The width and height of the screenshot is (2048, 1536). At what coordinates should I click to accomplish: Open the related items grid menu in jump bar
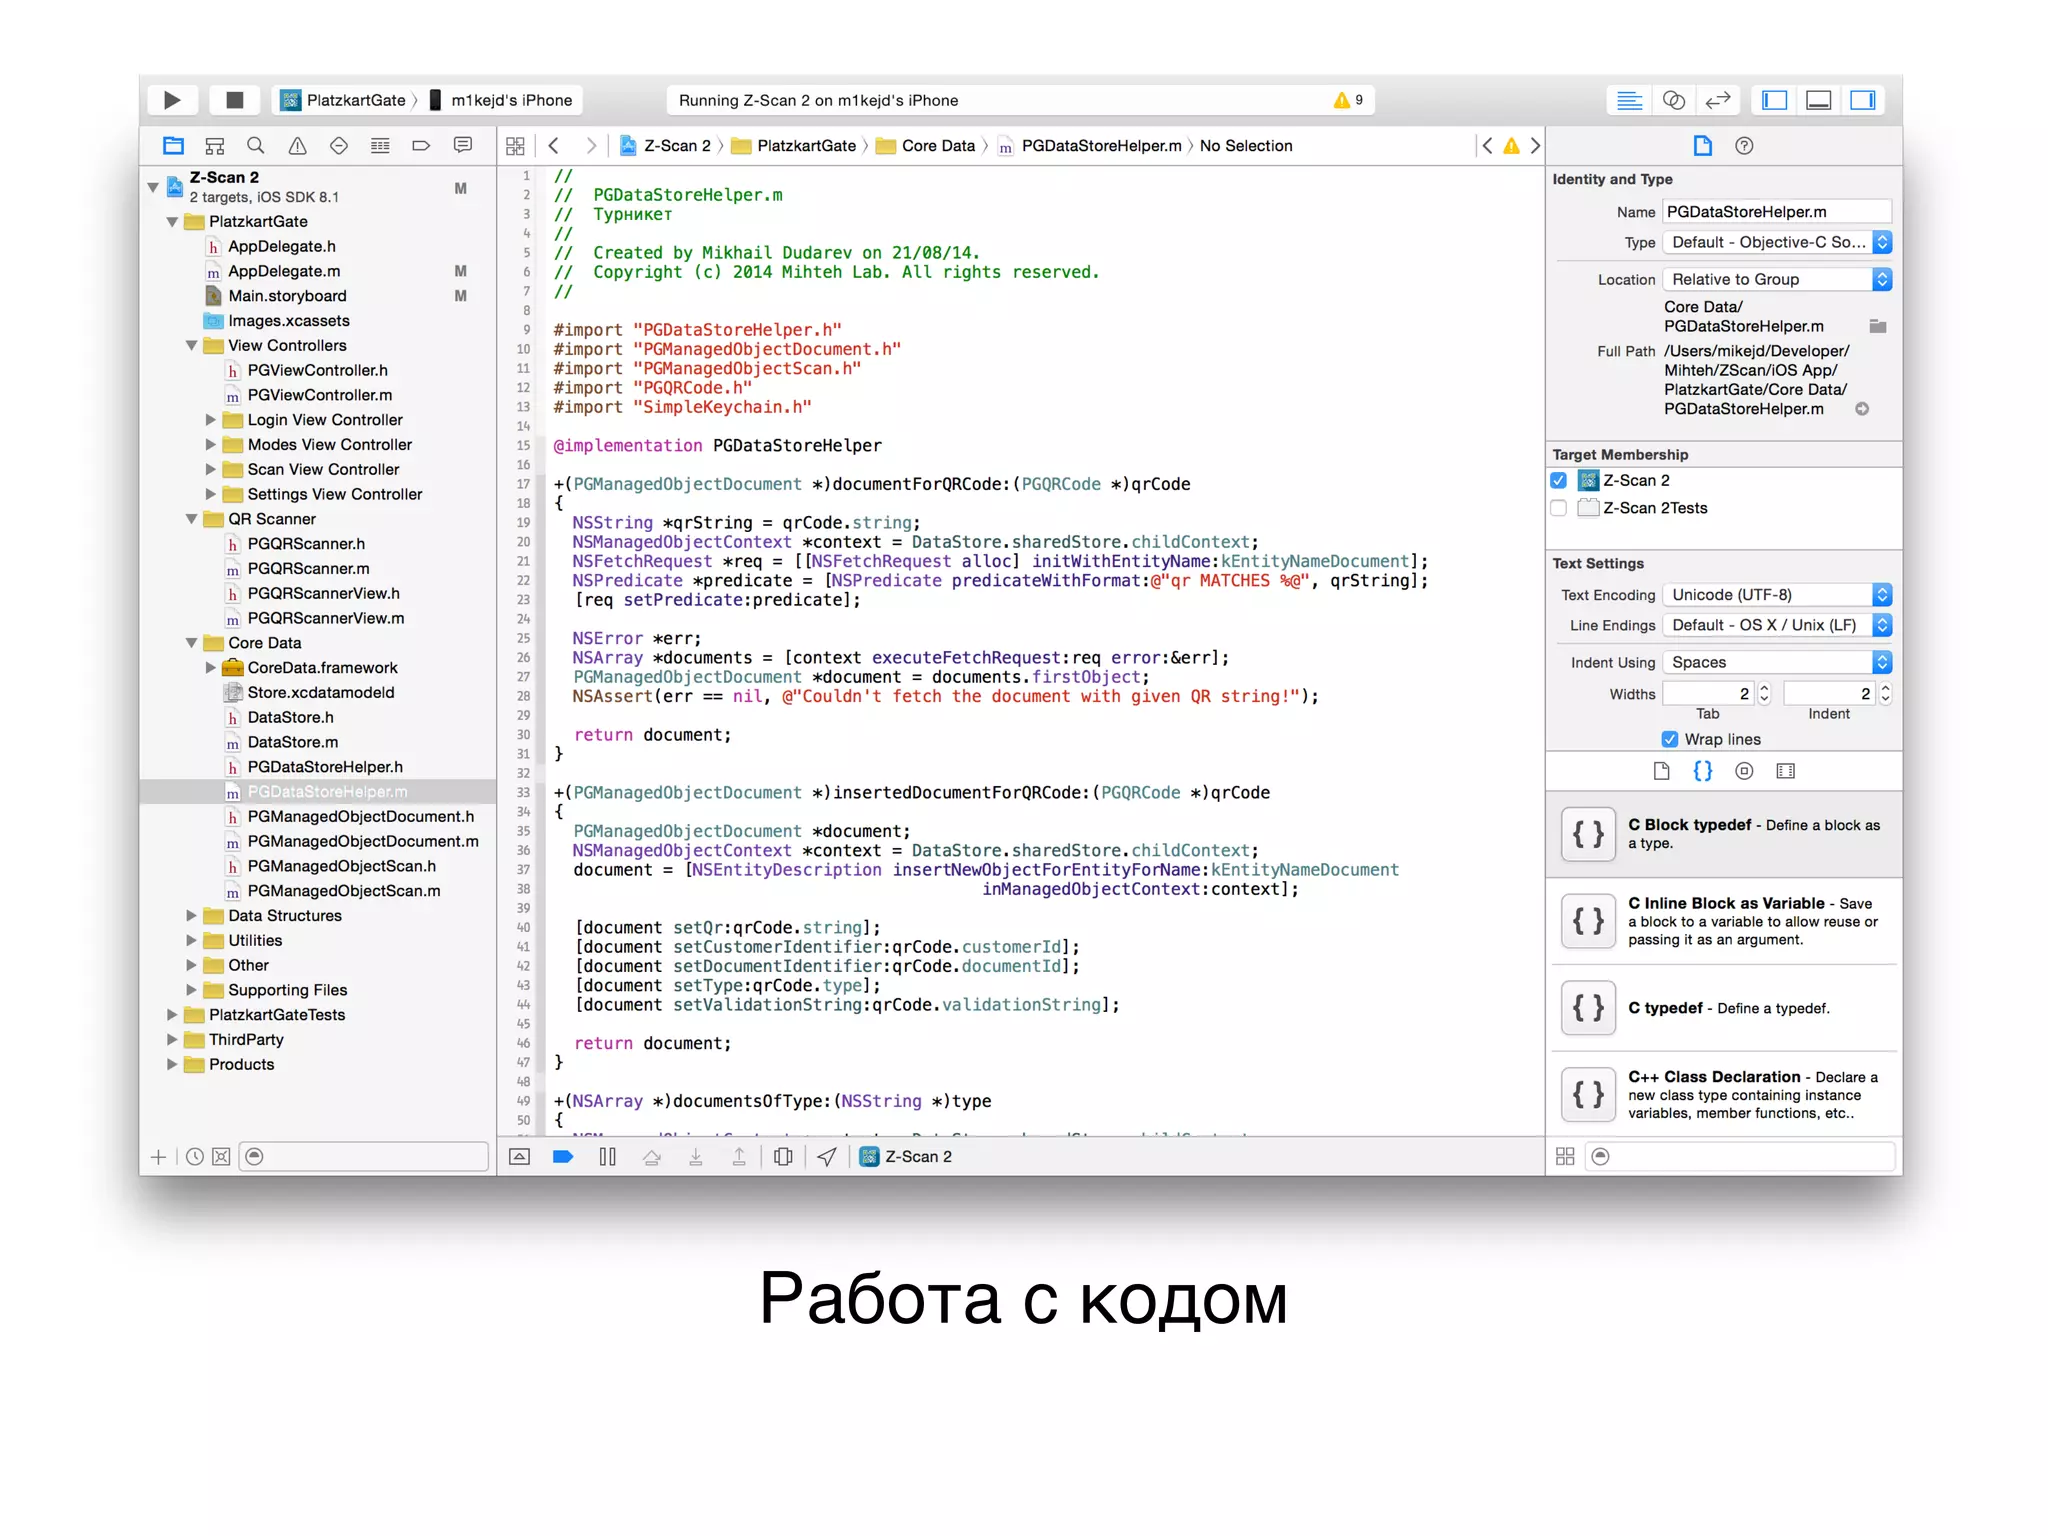click(515, 146)
